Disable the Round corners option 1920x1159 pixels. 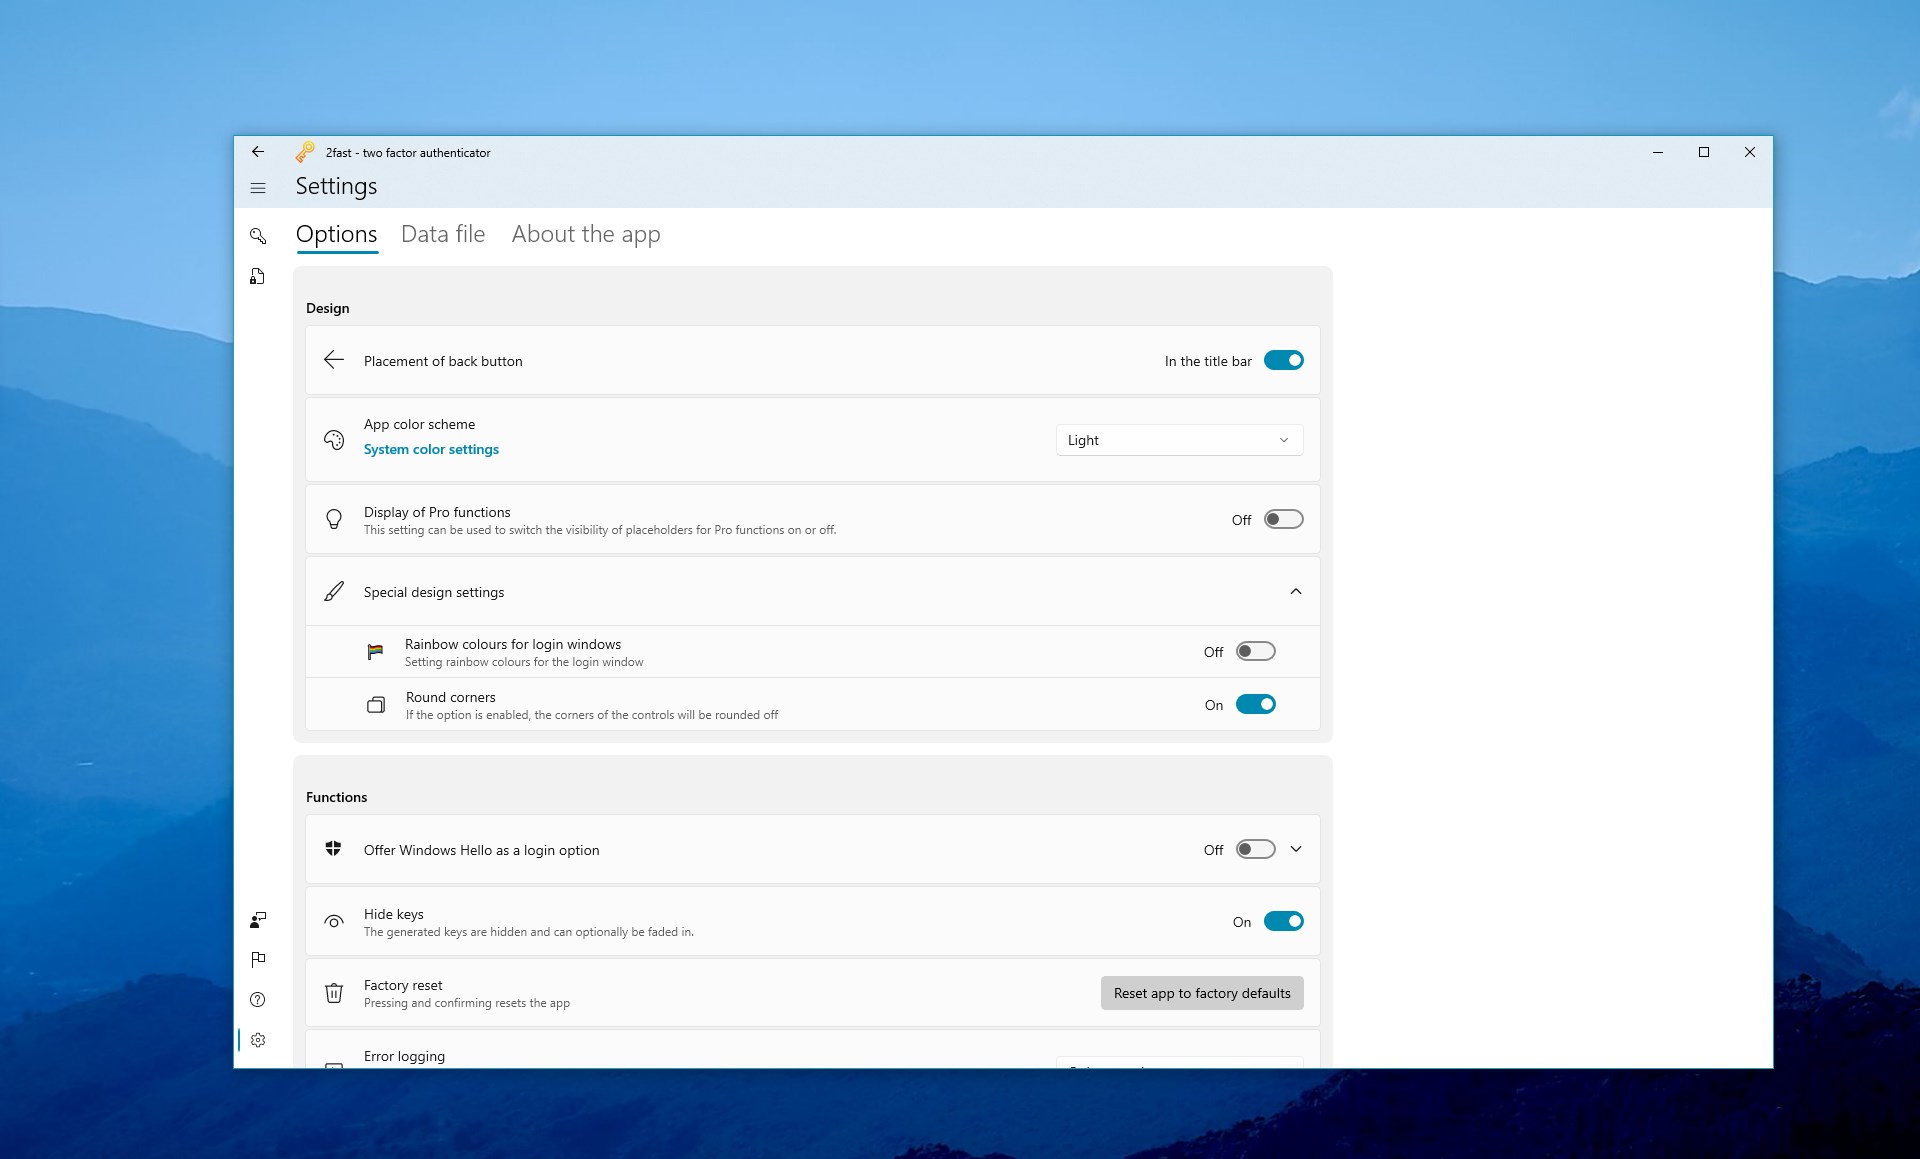(x=1256, y=704)
